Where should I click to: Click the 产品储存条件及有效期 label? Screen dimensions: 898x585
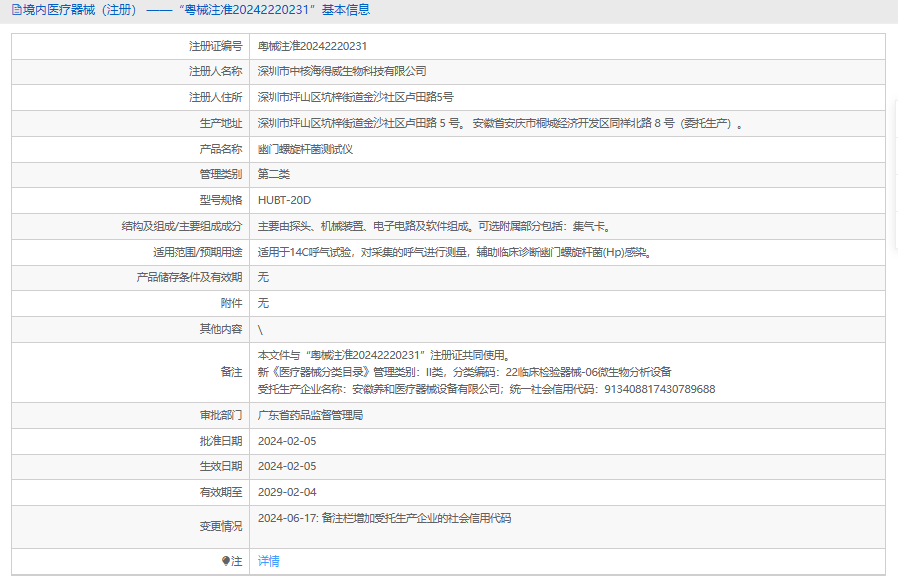click(189, 277)
